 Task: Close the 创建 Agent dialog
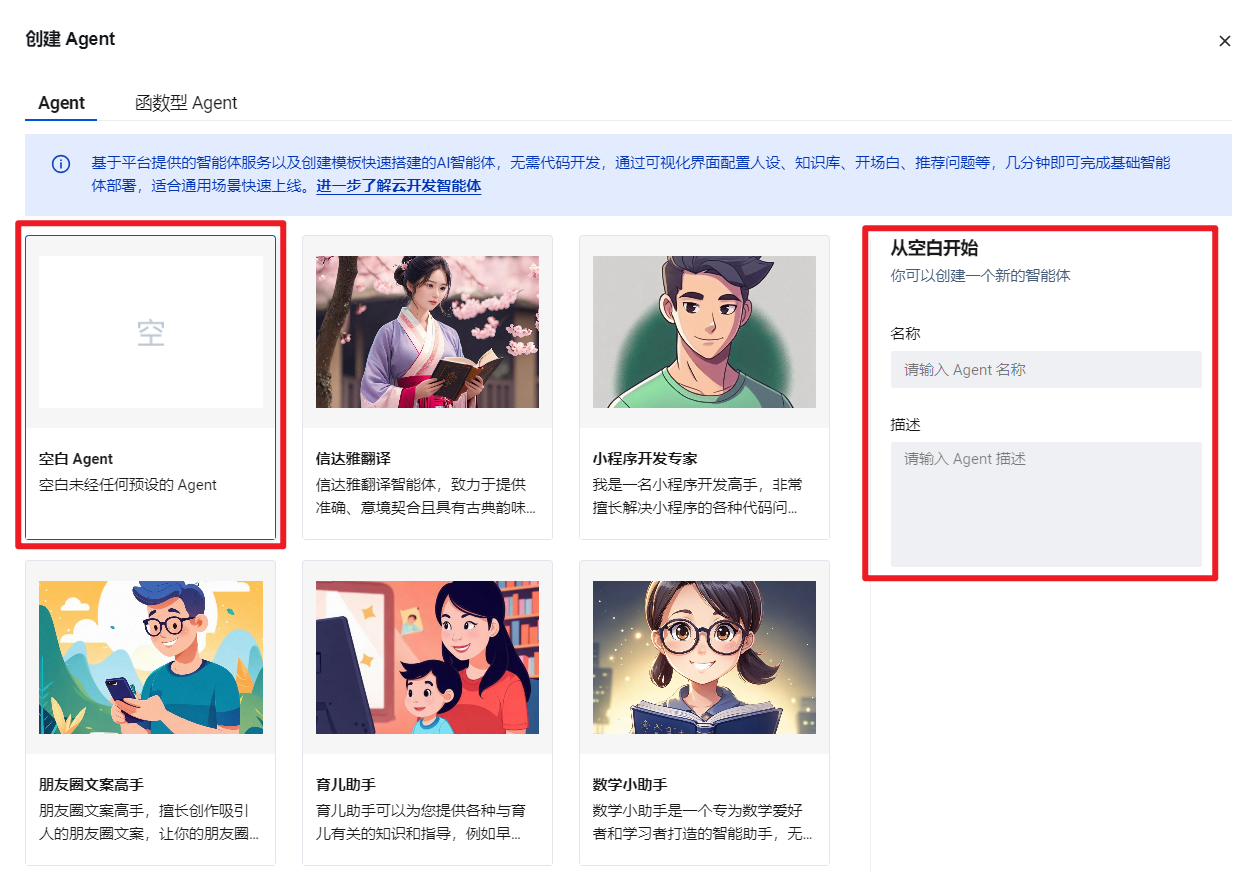coord(1224,41)
